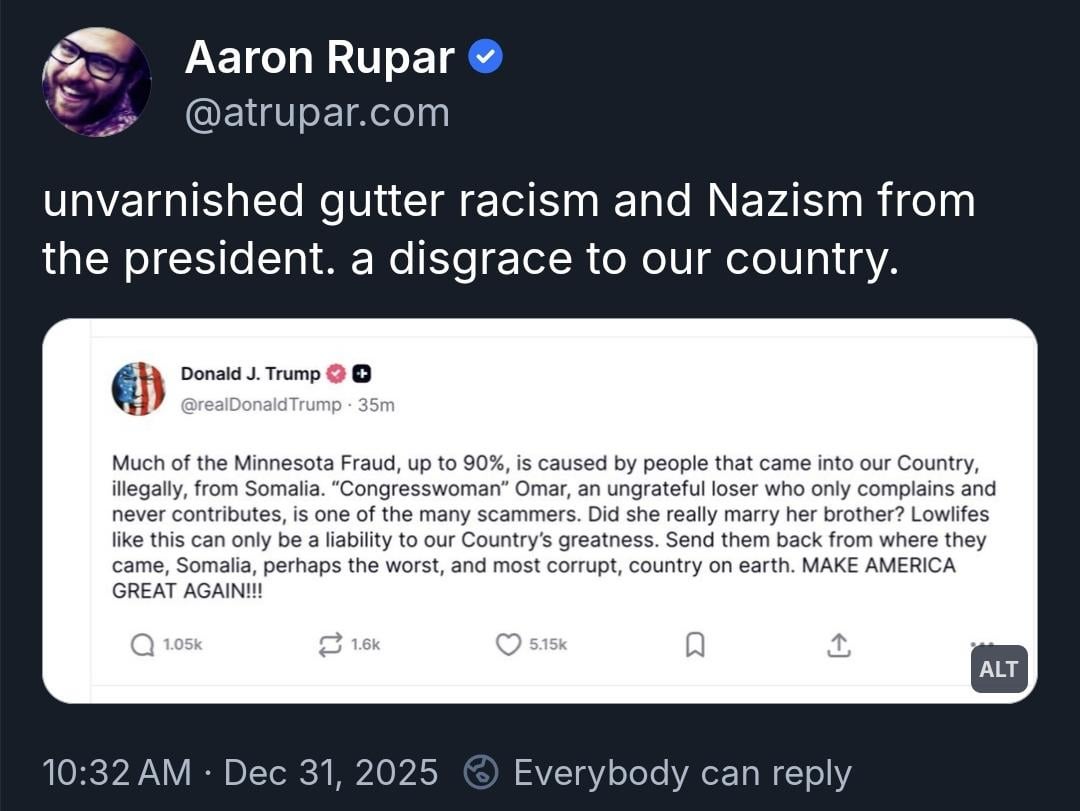The width and height of the screenshot is (1080, 811).
Task: Like using the heart icon with 5.15k
Action: pyautogui.click(x=509, y=646)
